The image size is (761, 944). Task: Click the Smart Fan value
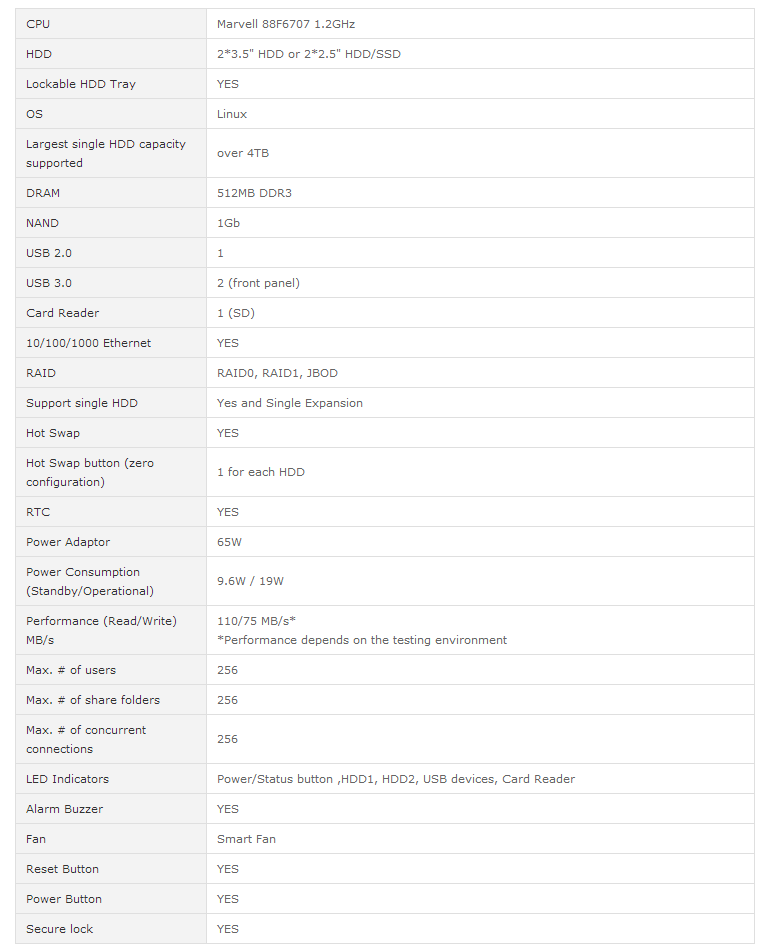246,839
